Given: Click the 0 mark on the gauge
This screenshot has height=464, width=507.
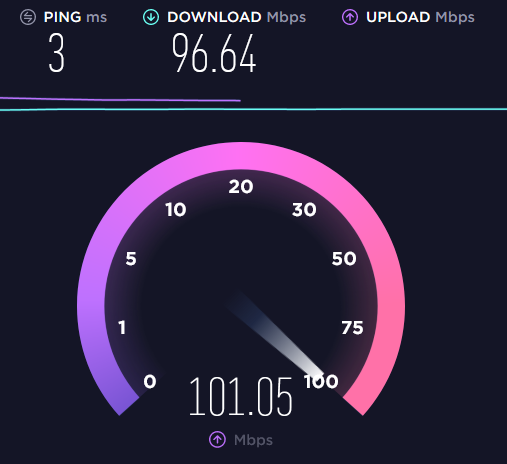Looking at the screenshot, I should 150,381.
